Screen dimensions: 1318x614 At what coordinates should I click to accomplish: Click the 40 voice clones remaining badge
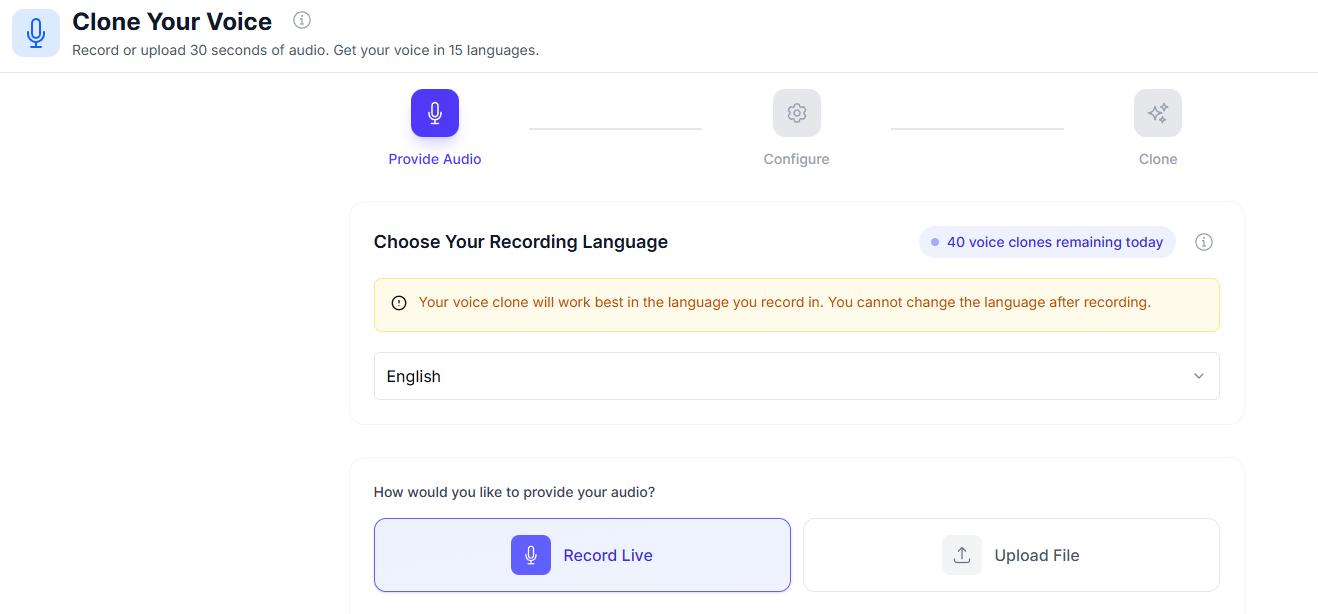click(x=1047, y=242)
